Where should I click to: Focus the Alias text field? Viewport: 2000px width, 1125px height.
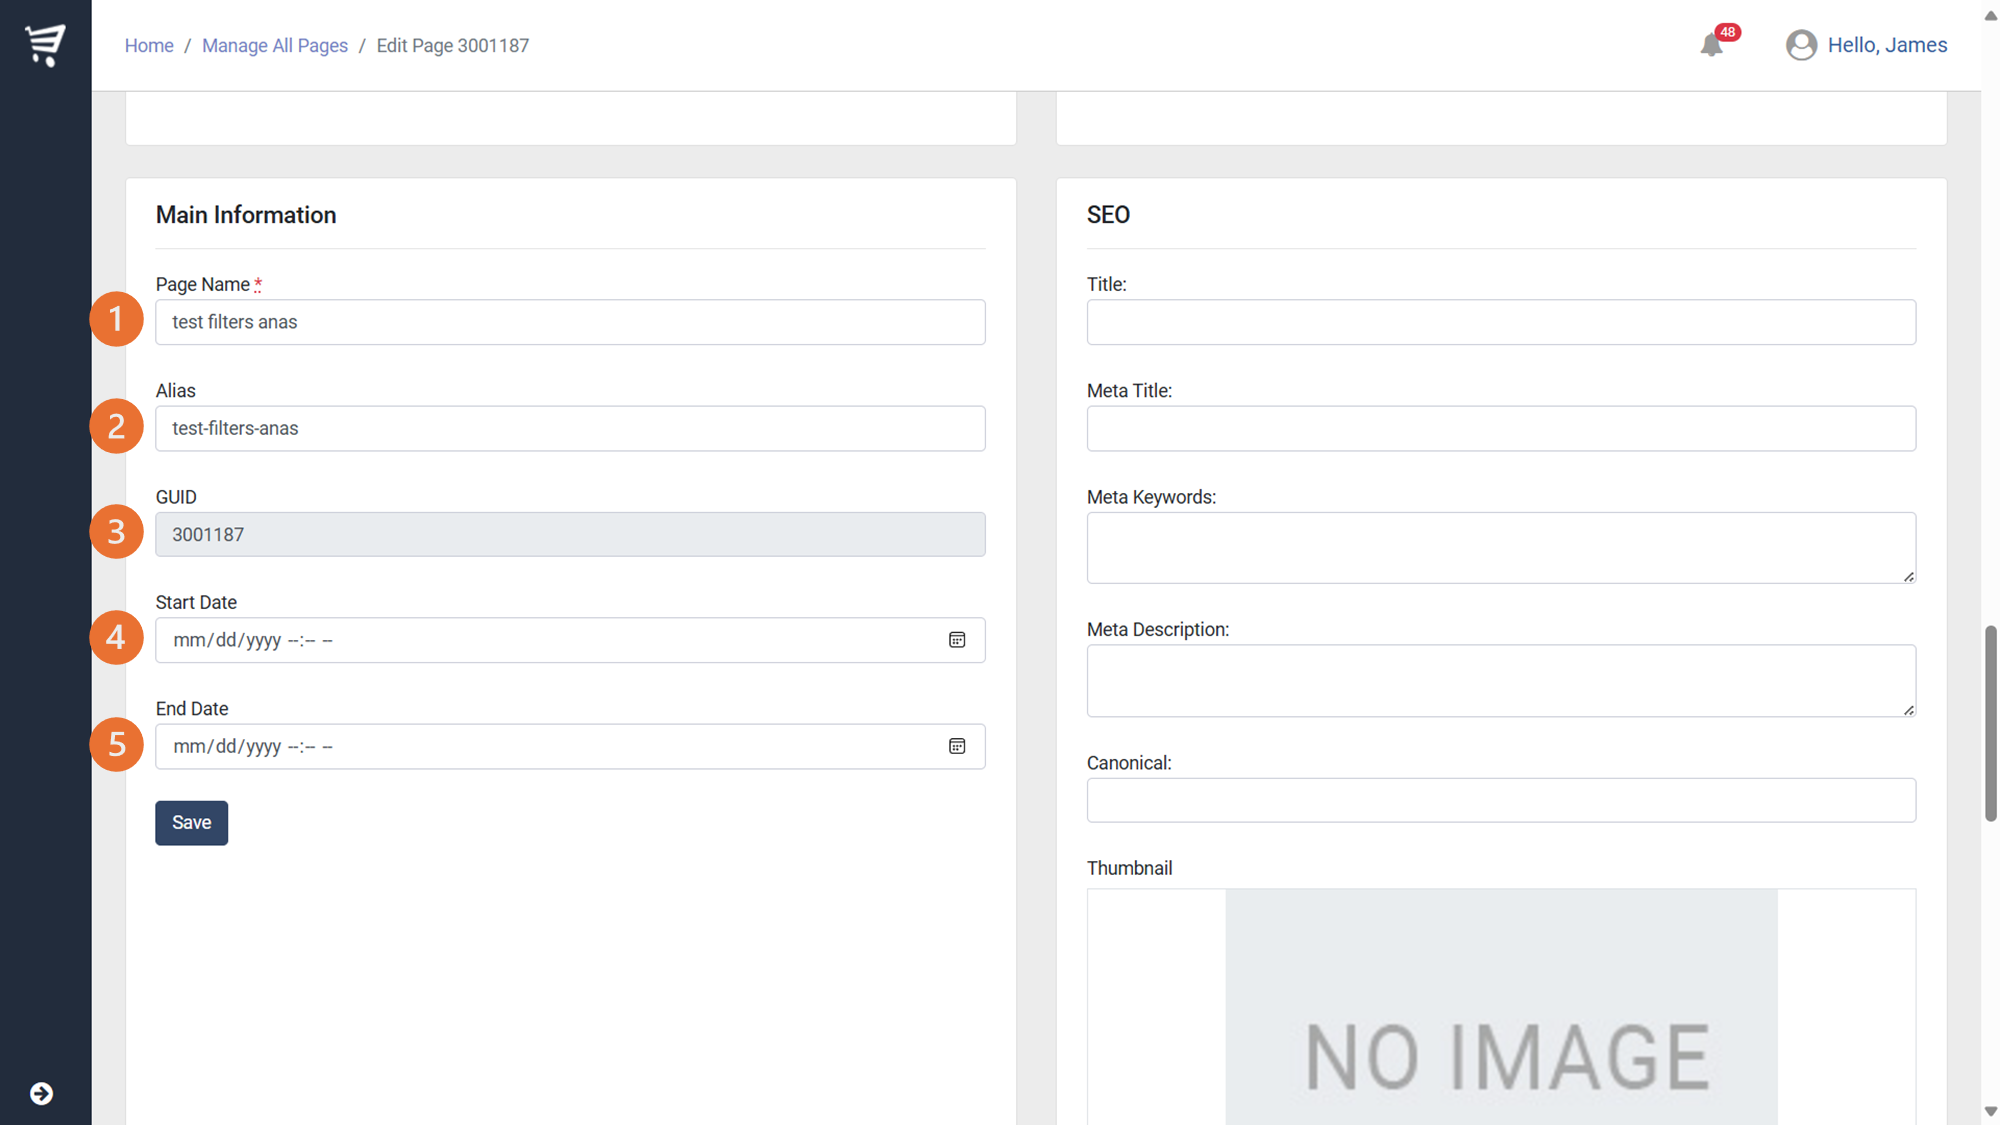570,428
